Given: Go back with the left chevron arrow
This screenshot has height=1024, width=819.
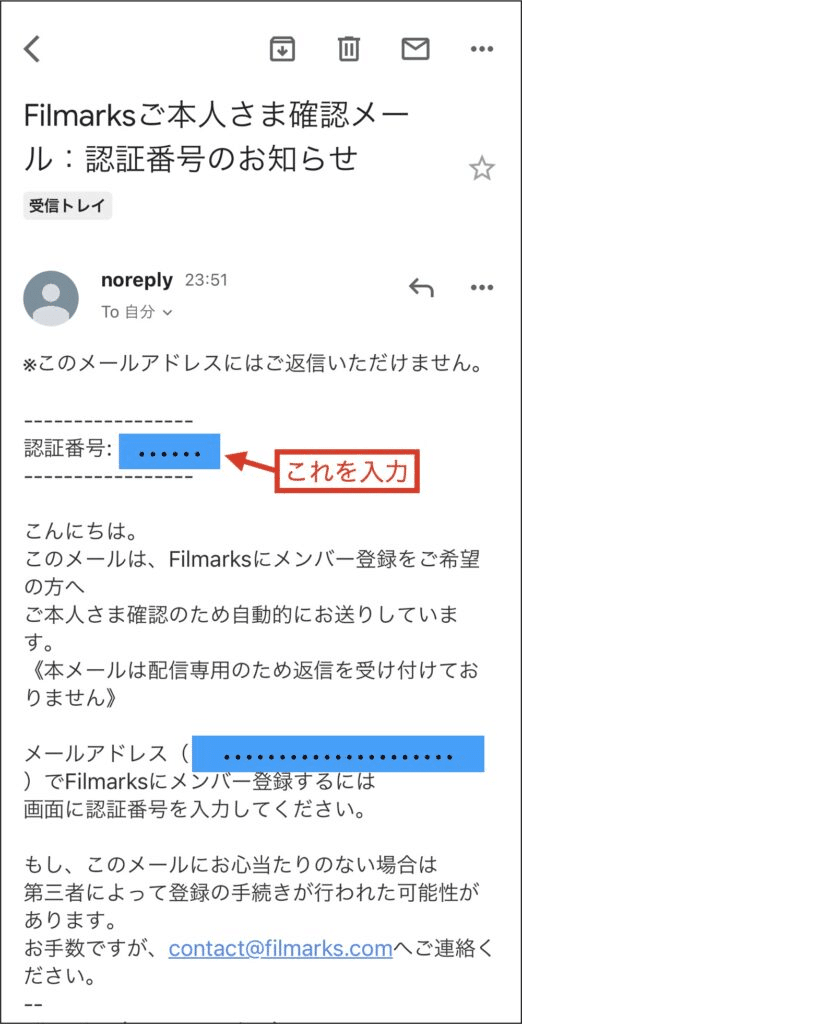Looking at the screenshot, I should tap(32, 49).
